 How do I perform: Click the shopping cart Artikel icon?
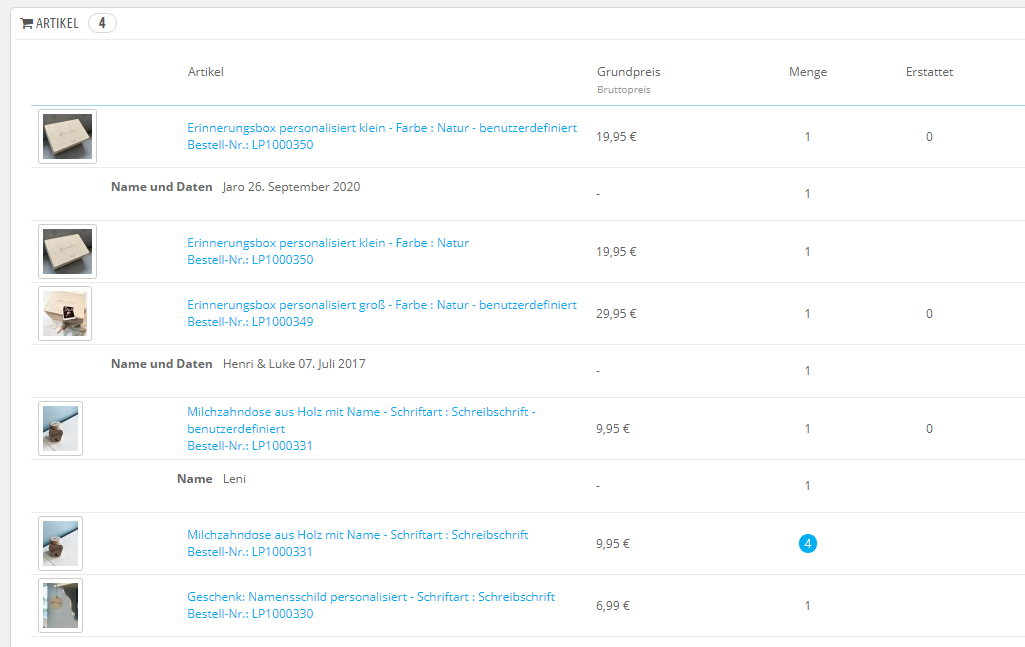click(26, 23)
